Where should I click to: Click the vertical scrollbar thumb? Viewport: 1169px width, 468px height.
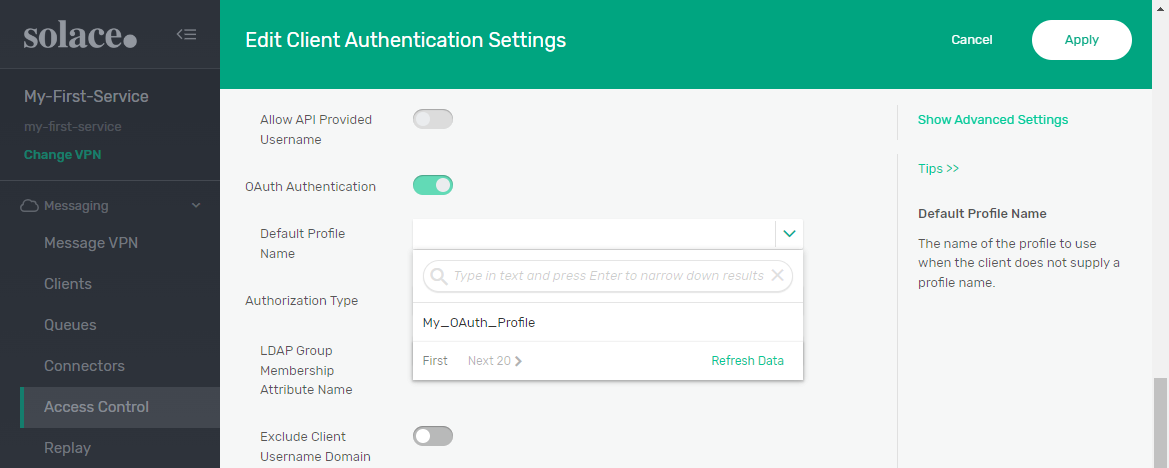tap(1160, 420)
